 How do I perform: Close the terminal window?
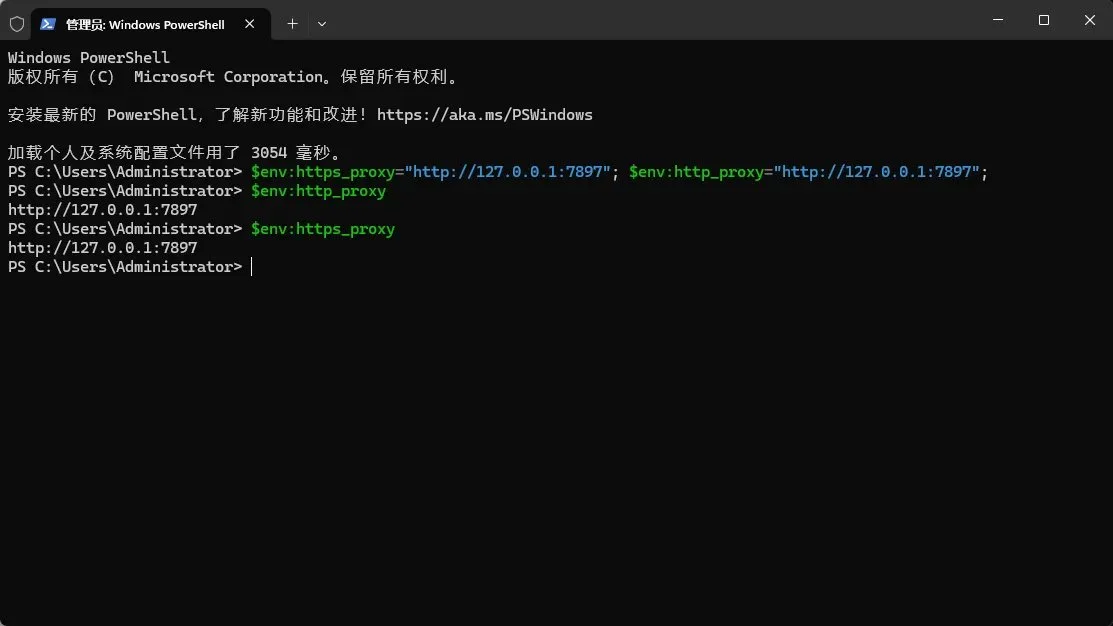(x=1090, y=20)
